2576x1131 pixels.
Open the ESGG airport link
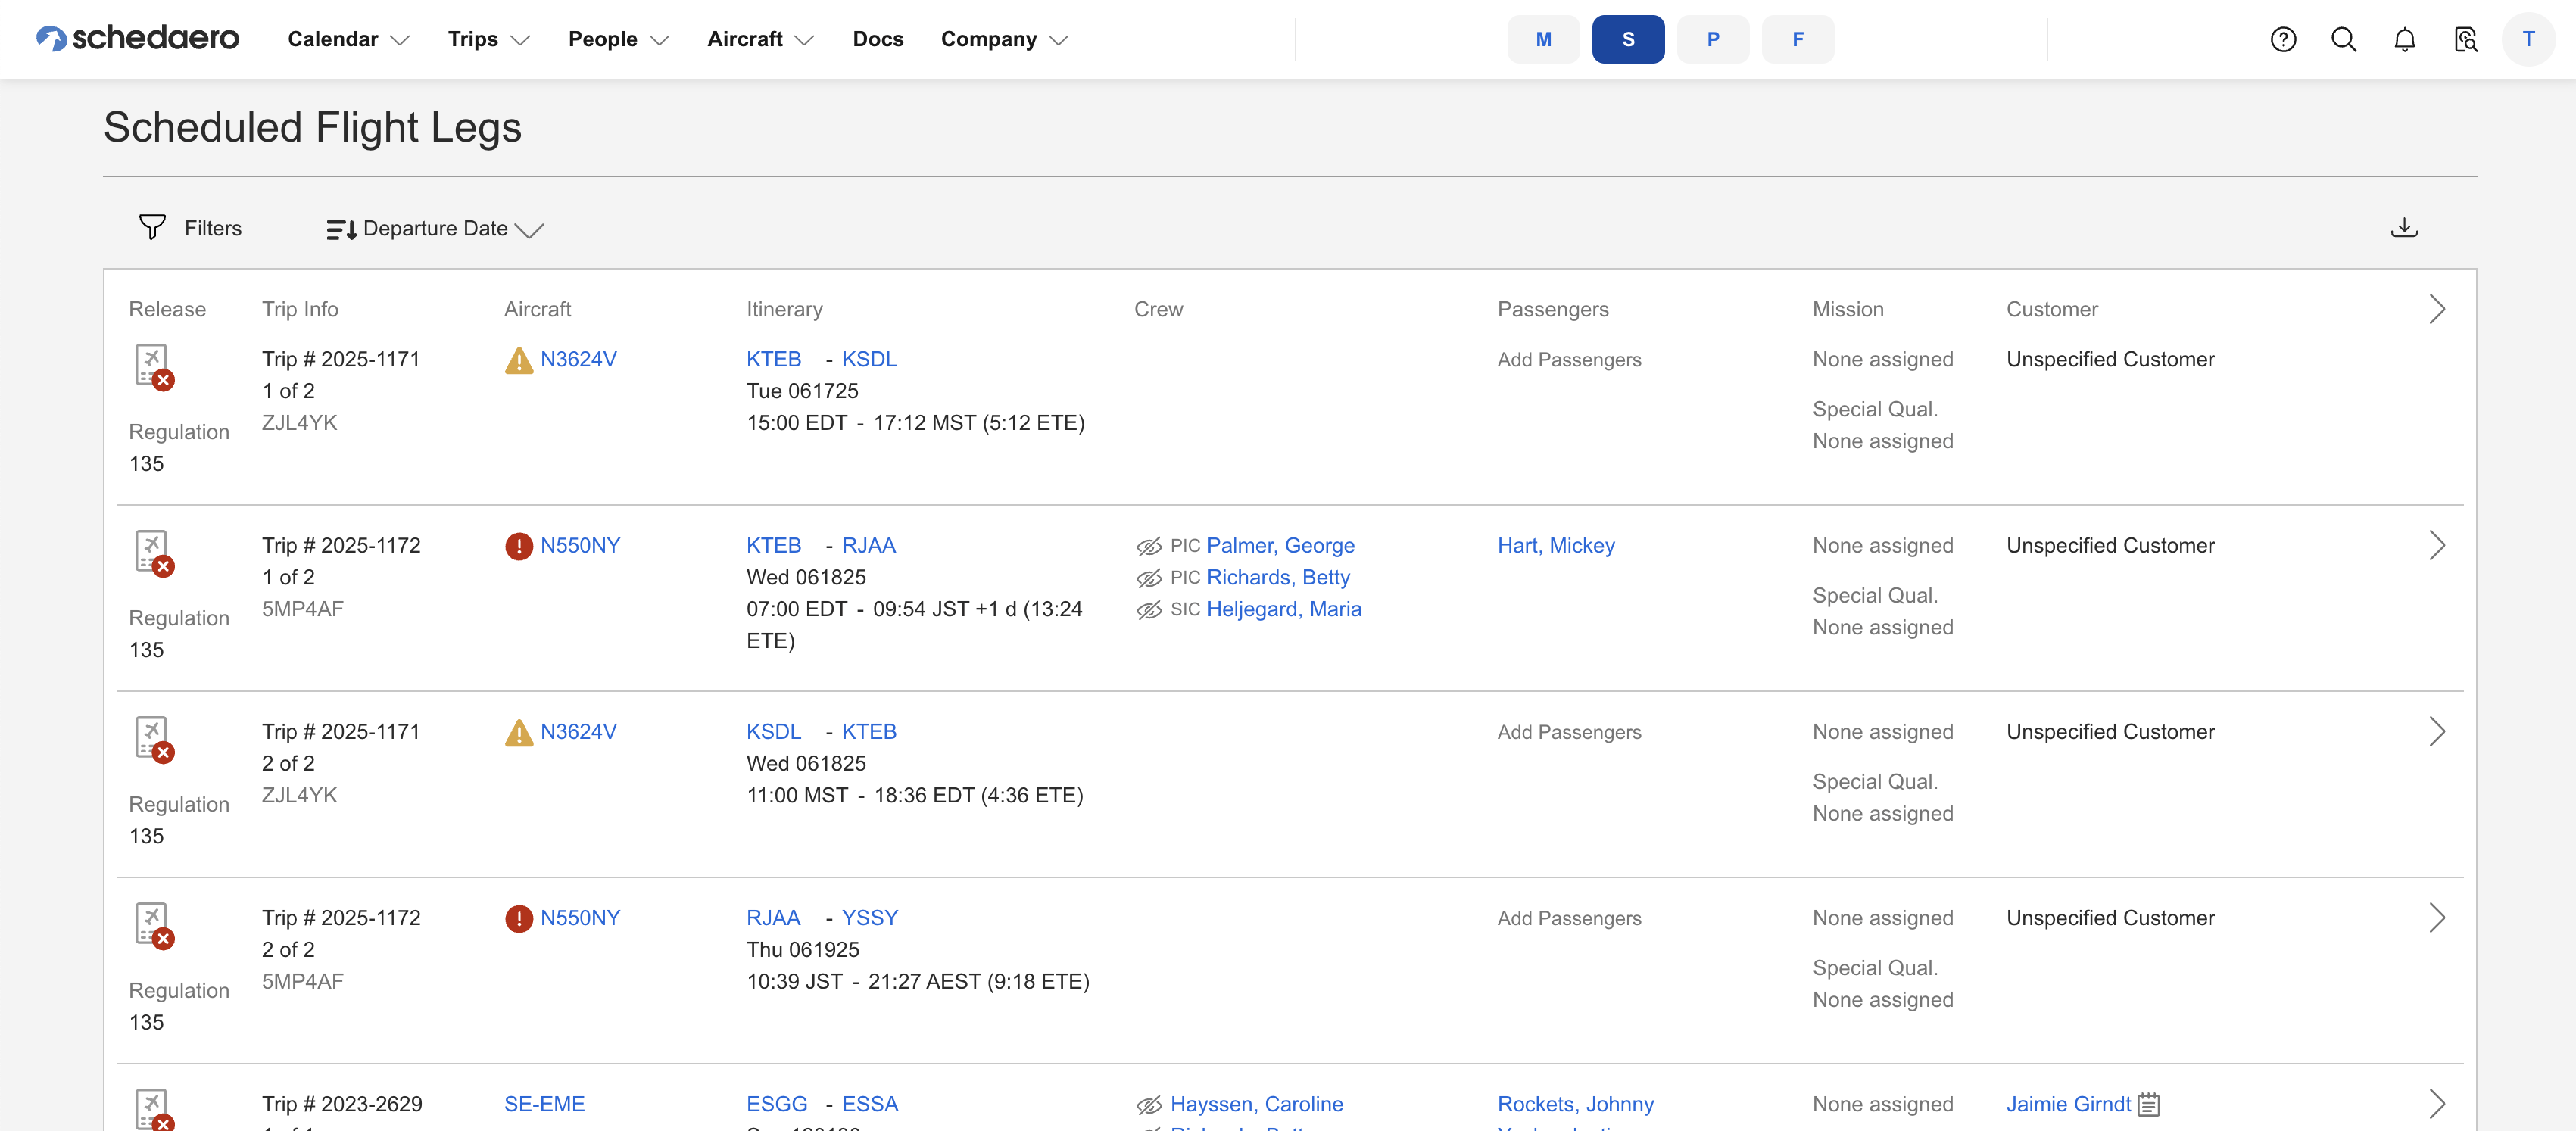[776, 1103]
